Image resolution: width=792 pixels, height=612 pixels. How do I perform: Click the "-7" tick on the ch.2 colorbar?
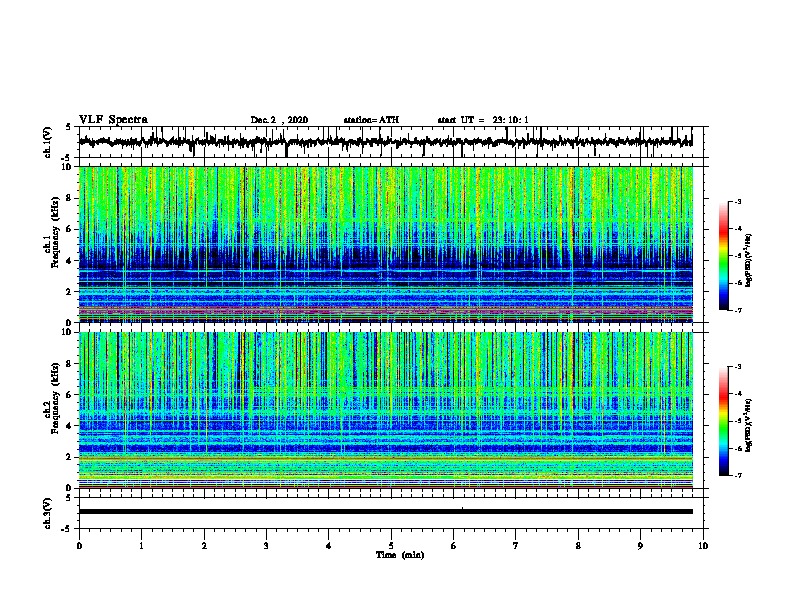738,475
